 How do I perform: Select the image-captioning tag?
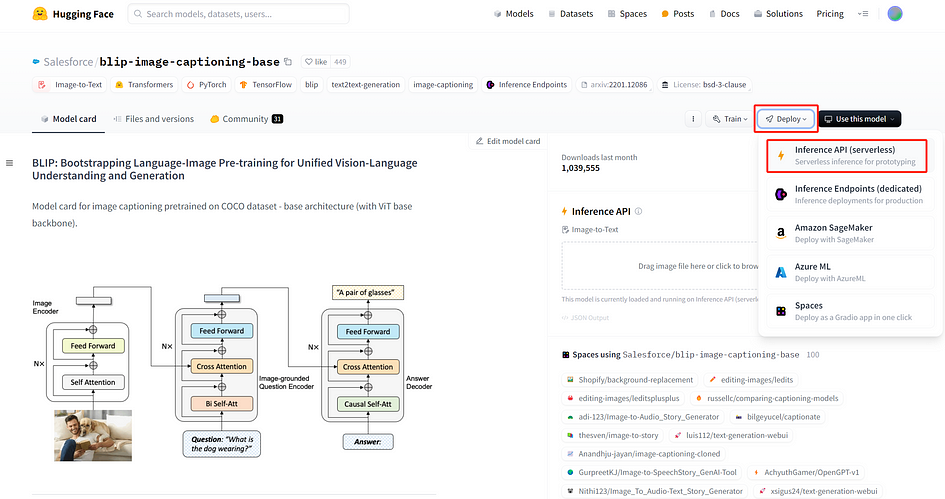[x=443, y=85]
